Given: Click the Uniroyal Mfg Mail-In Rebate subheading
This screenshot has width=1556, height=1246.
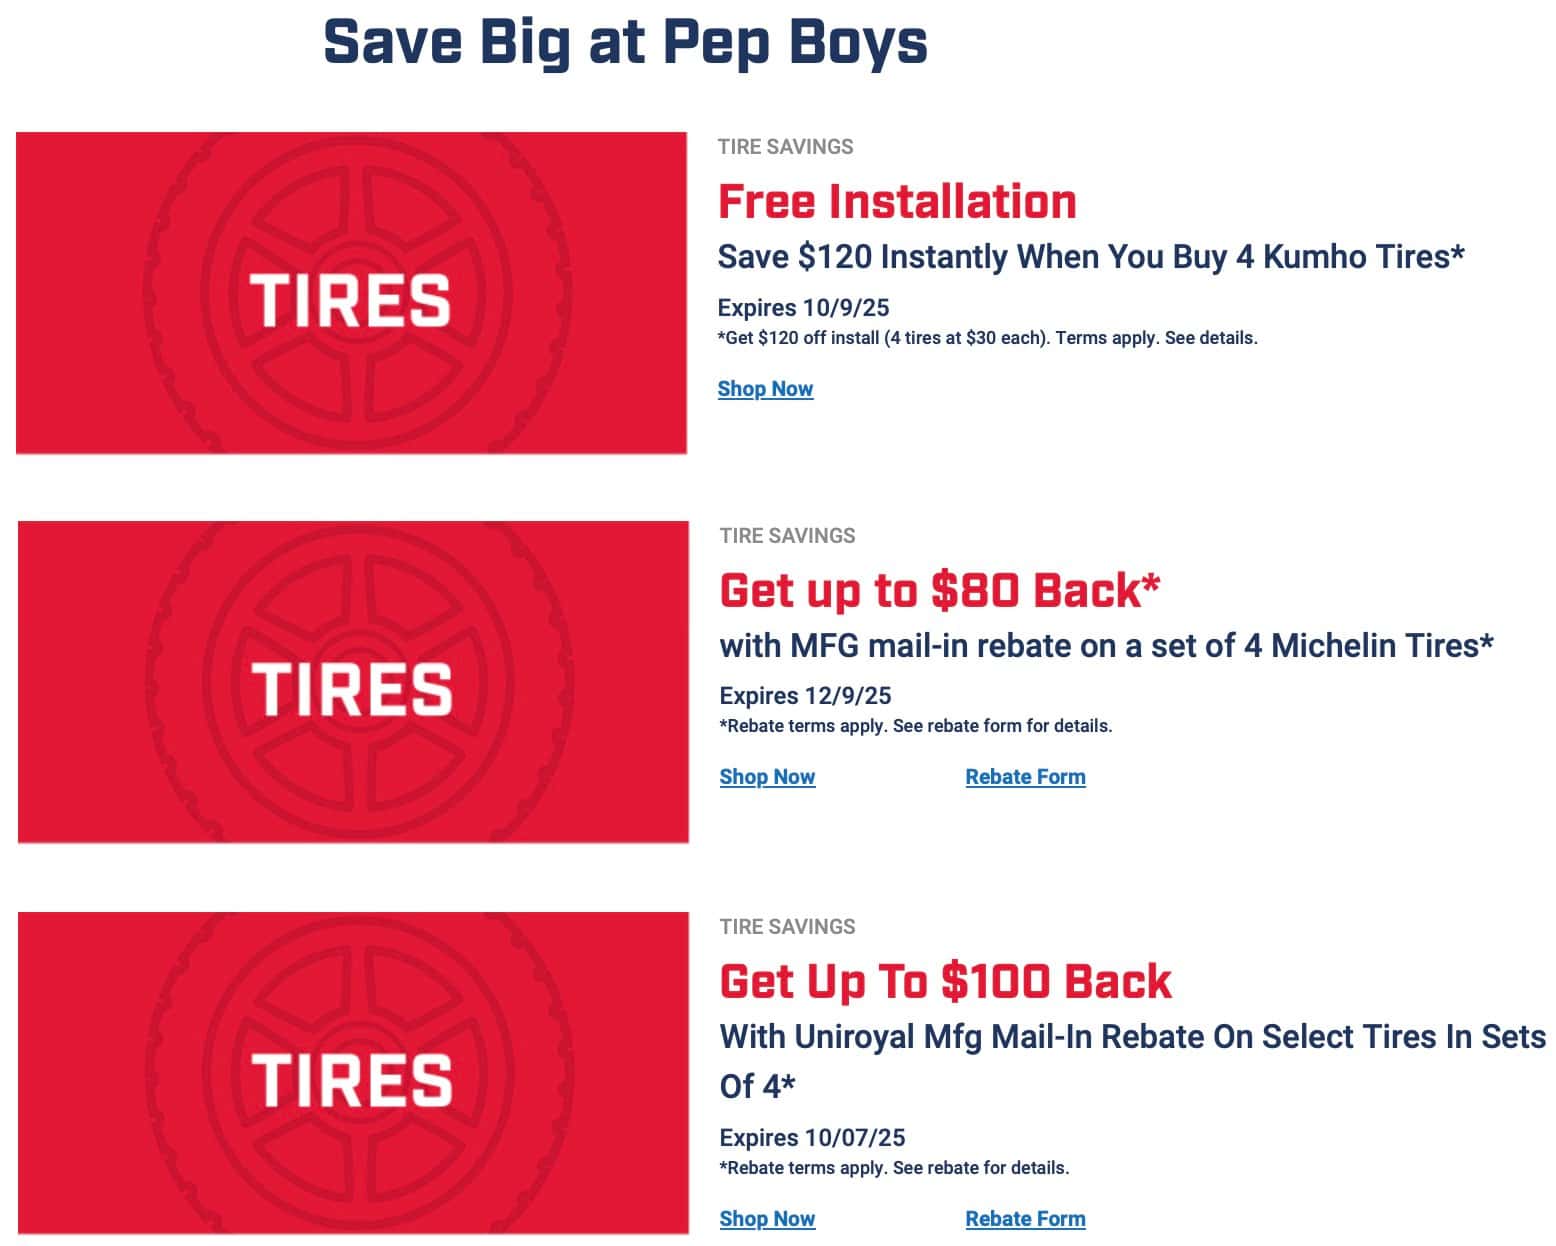Looking at the screenshot, I should point(1132,1037).
